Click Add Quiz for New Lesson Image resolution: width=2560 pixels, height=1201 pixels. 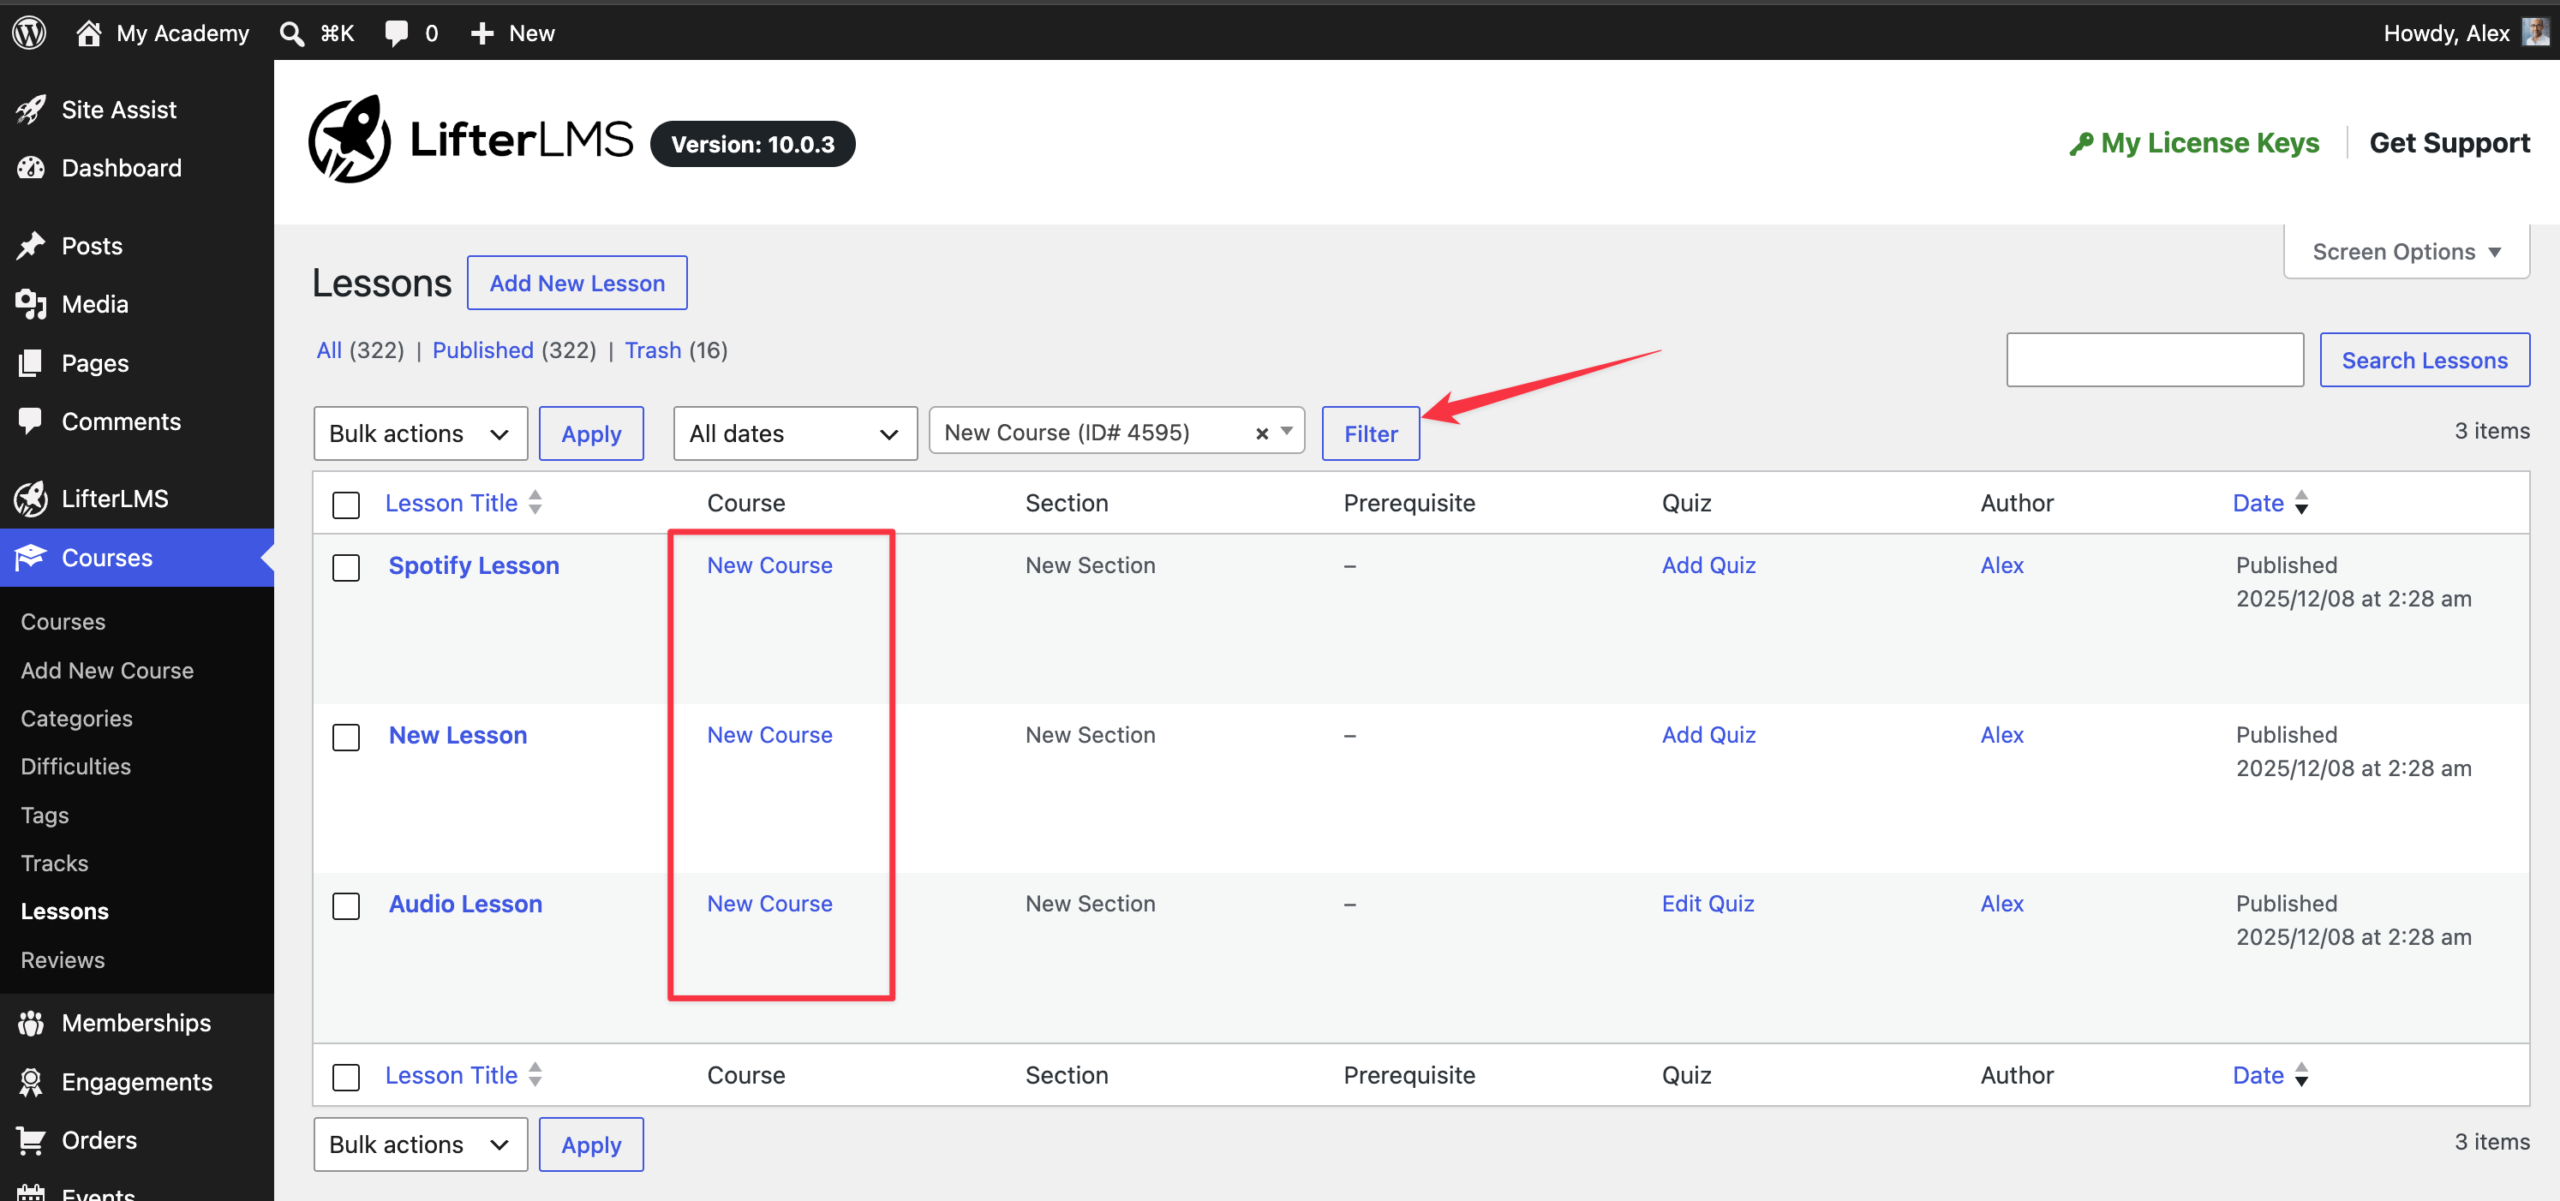pos(1708,735)
